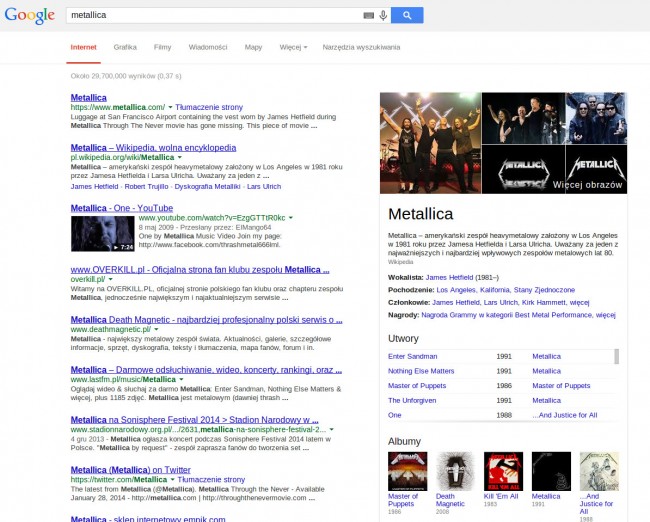
Task: Switch to the Wiadomości tab
Action: pyautogui.click(x=208, y=47)
